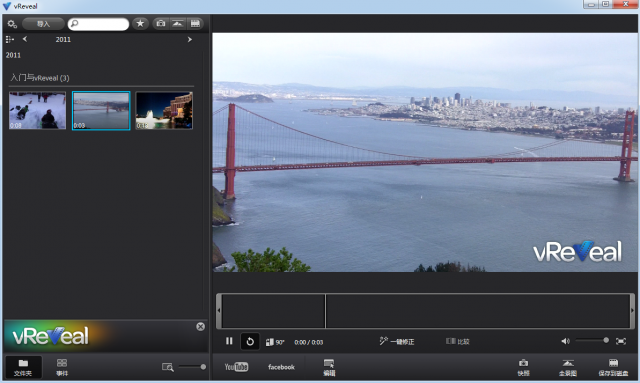Toggle the compare view option
640x383 pixels.
pyautogui.click(x=458, y=341)
